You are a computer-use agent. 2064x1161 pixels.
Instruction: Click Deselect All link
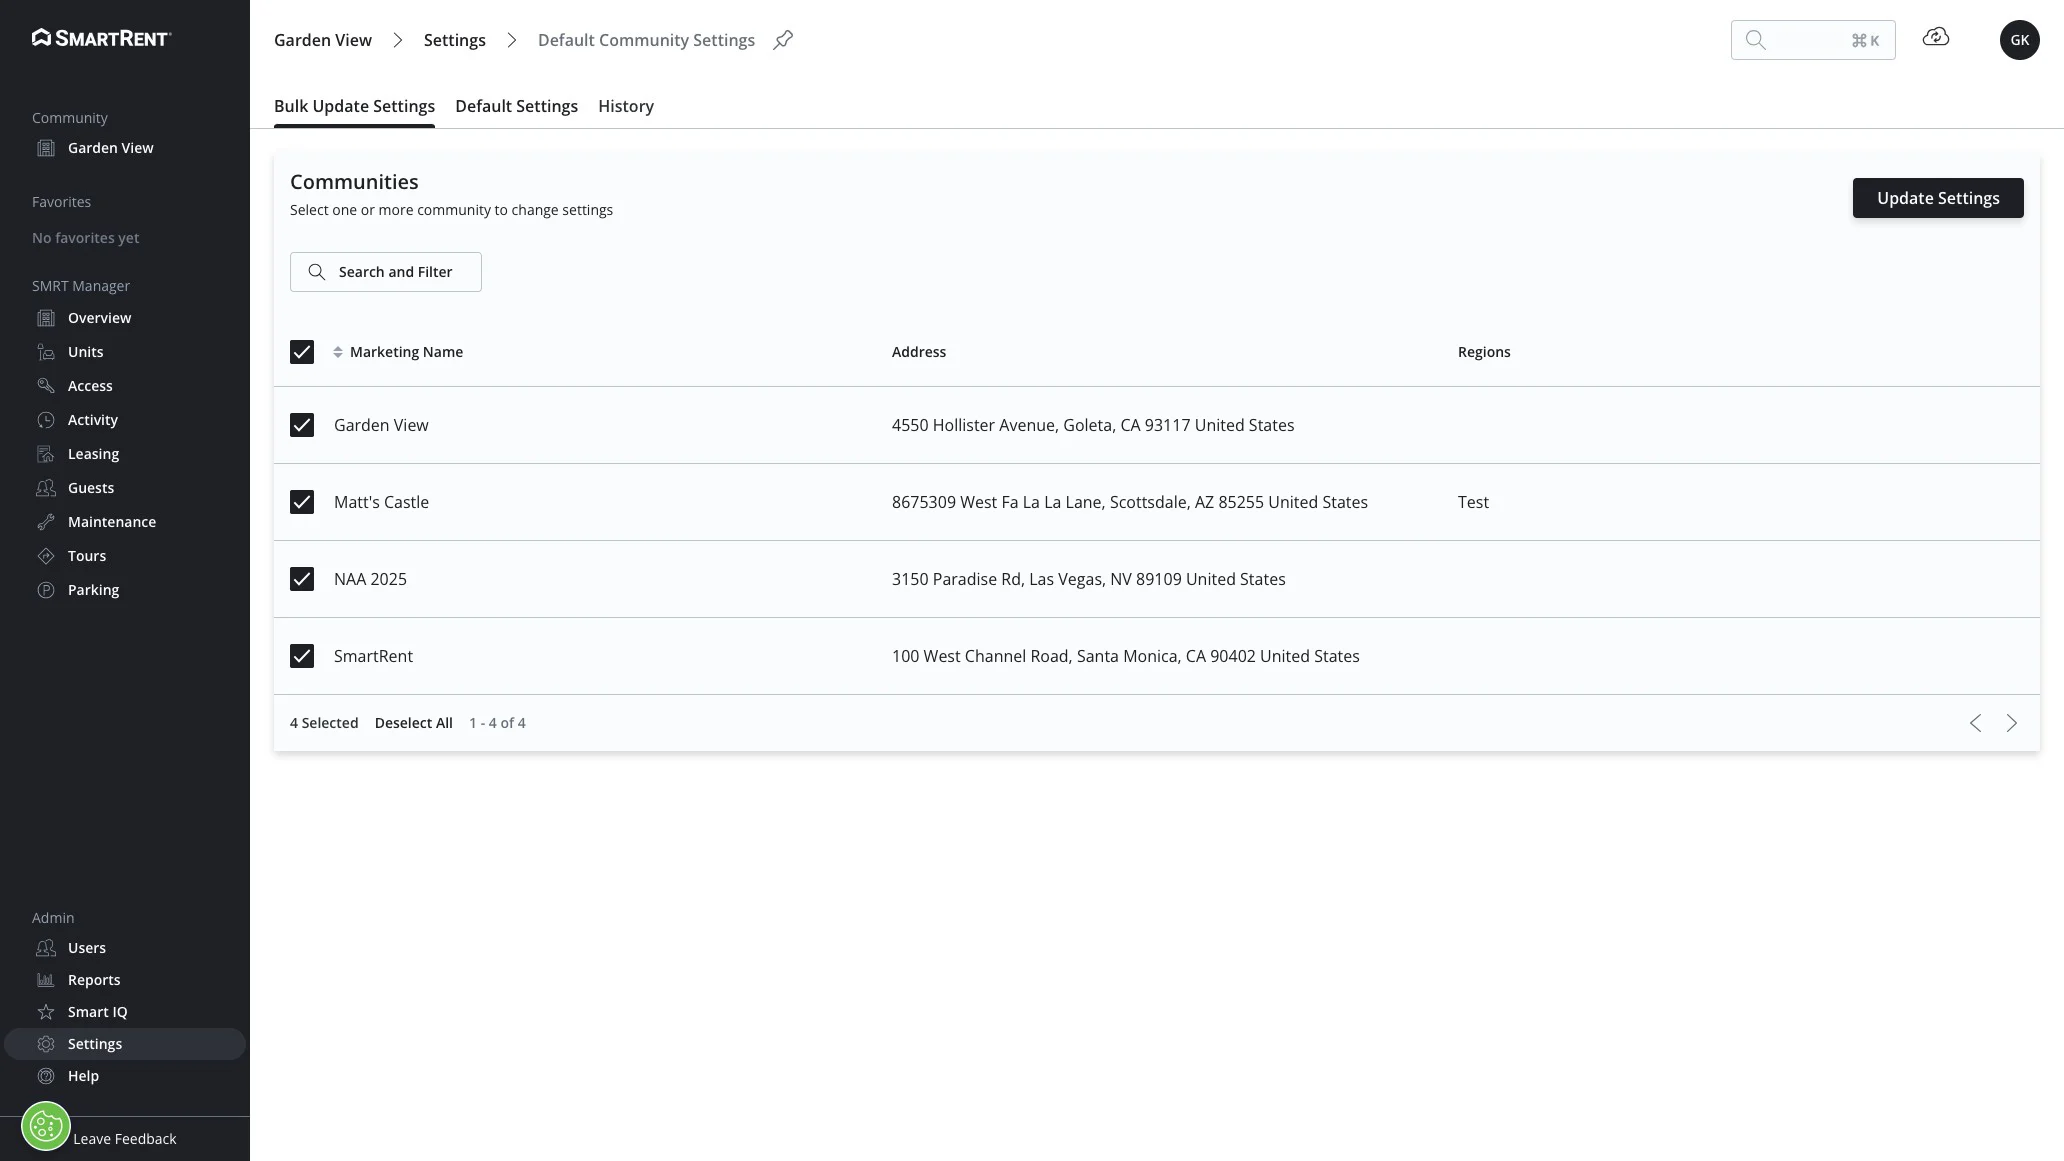pyautogui.click(x=414, y=723)
